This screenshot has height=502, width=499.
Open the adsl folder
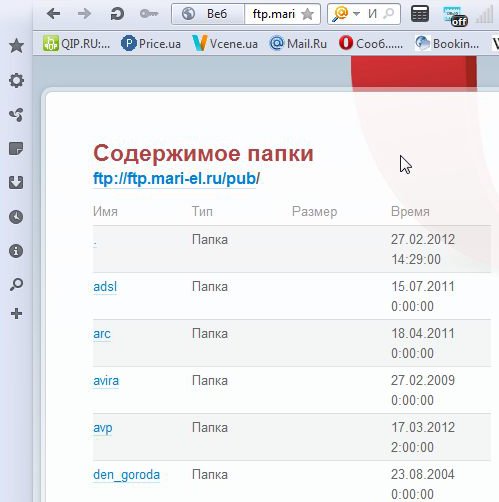tap(105, 287)
